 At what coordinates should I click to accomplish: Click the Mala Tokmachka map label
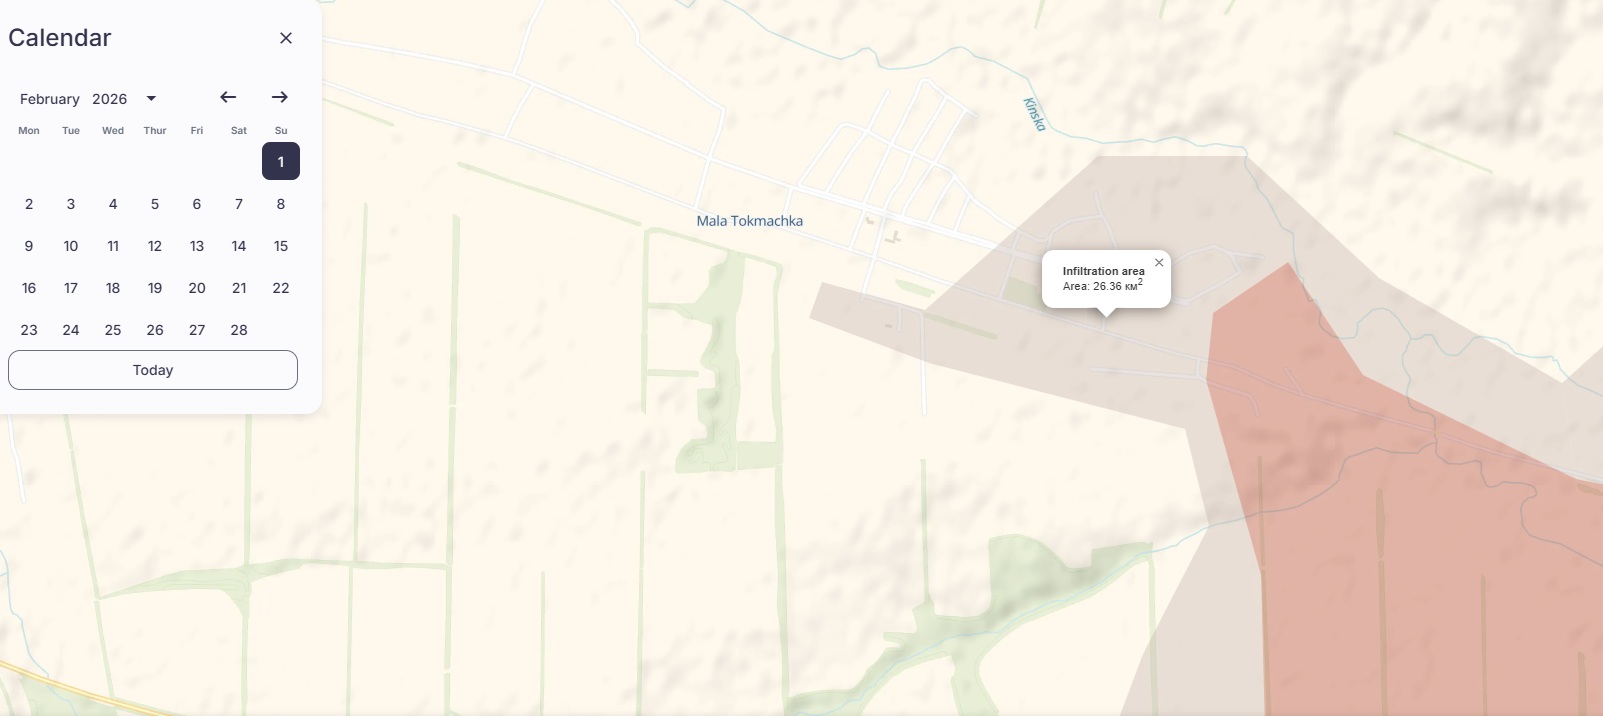coord(750,221)
